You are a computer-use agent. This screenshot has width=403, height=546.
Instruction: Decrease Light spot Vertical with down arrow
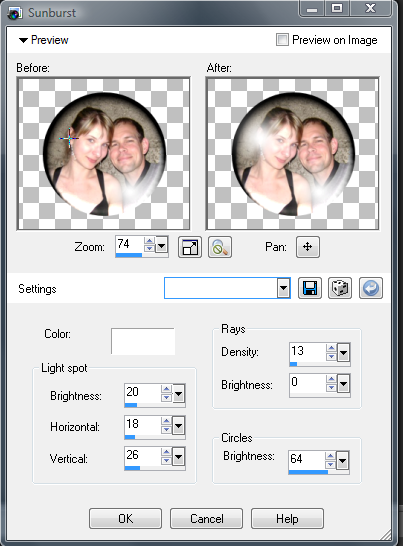tap(166, 461)
